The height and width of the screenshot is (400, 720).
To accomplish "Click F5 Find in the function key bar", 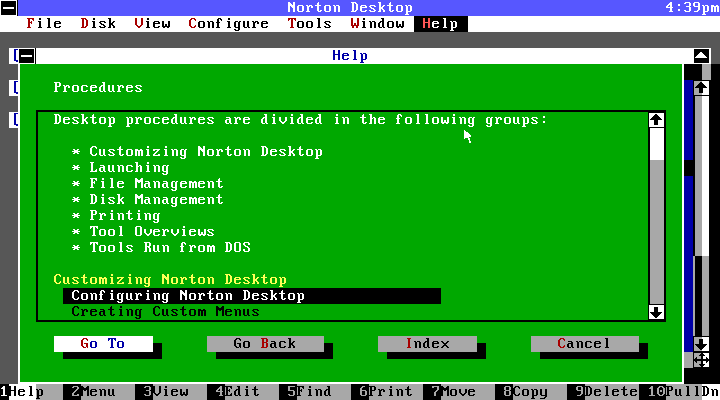I will tap(309, 392).
